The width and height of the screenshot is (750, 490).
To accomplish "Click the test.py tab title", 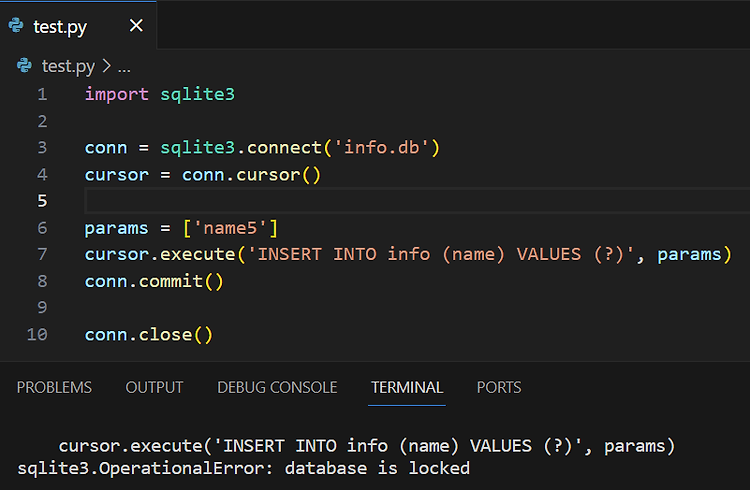I will [x=60, y=27].
